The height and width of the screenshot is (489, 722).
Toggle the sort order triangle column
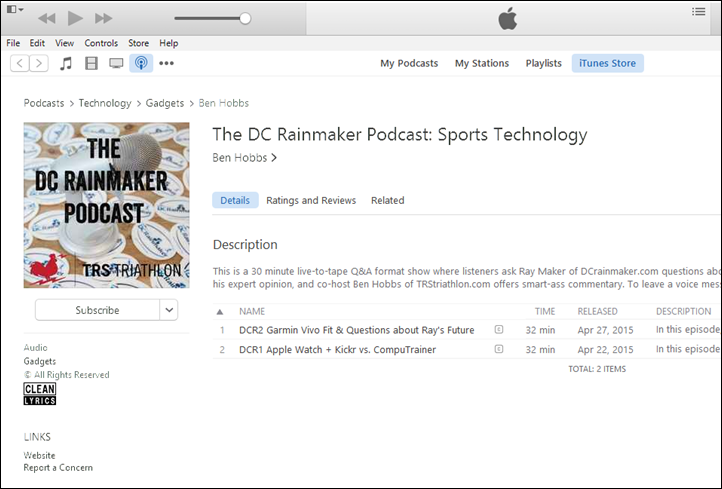pos(220,312)
